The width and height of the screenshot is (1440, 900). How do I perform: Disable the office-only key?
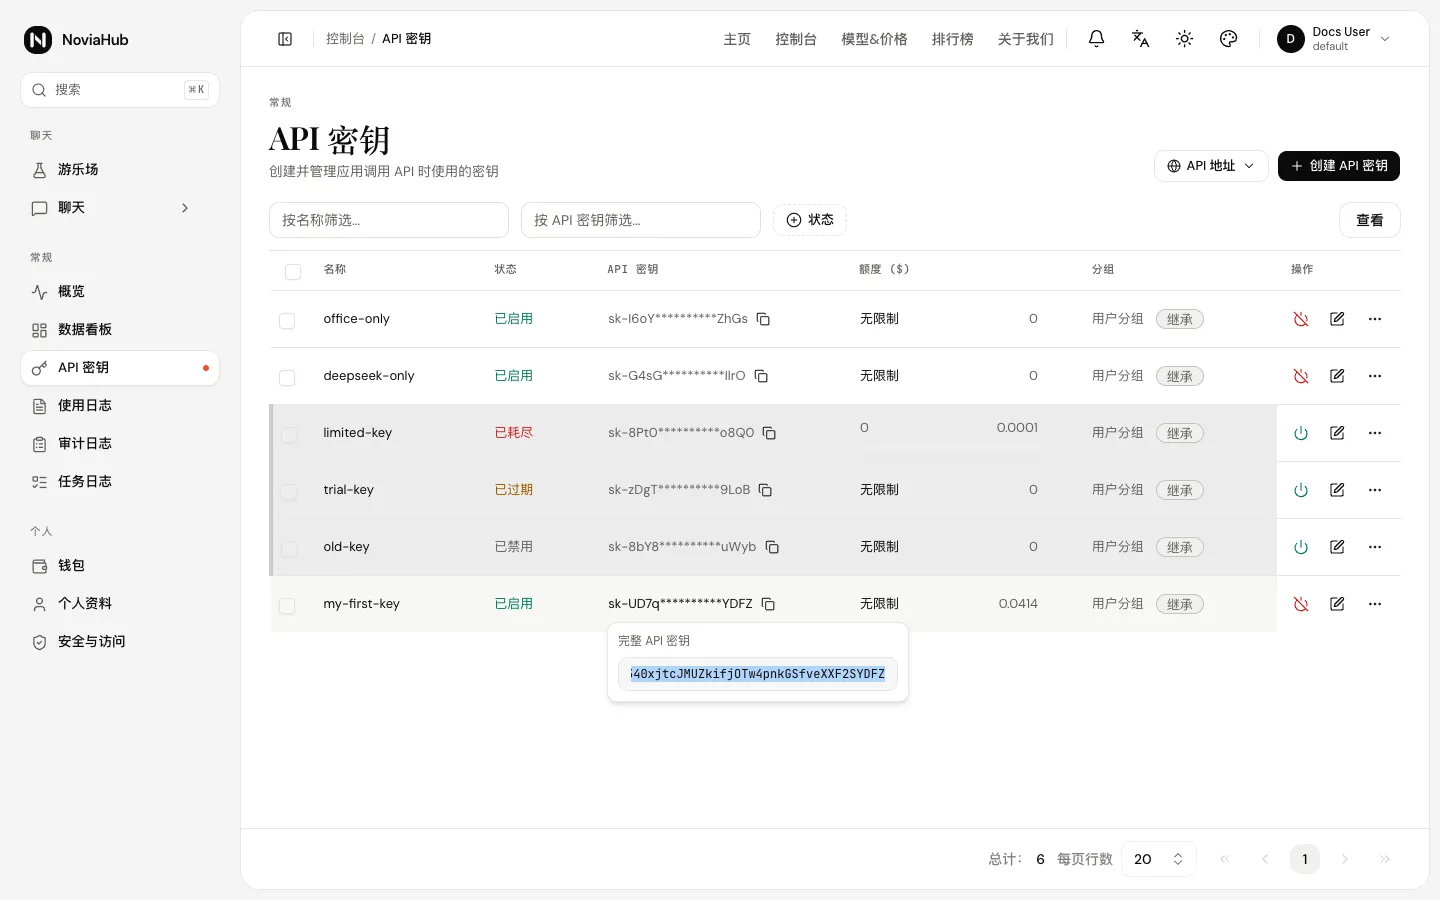tap(1301, 319)
